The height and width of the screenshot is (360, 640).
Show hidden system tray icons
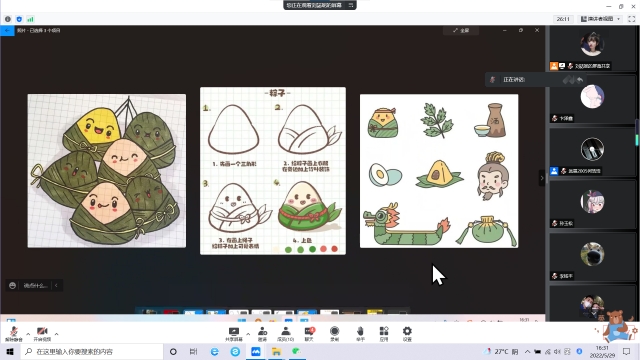coord(527,351)
